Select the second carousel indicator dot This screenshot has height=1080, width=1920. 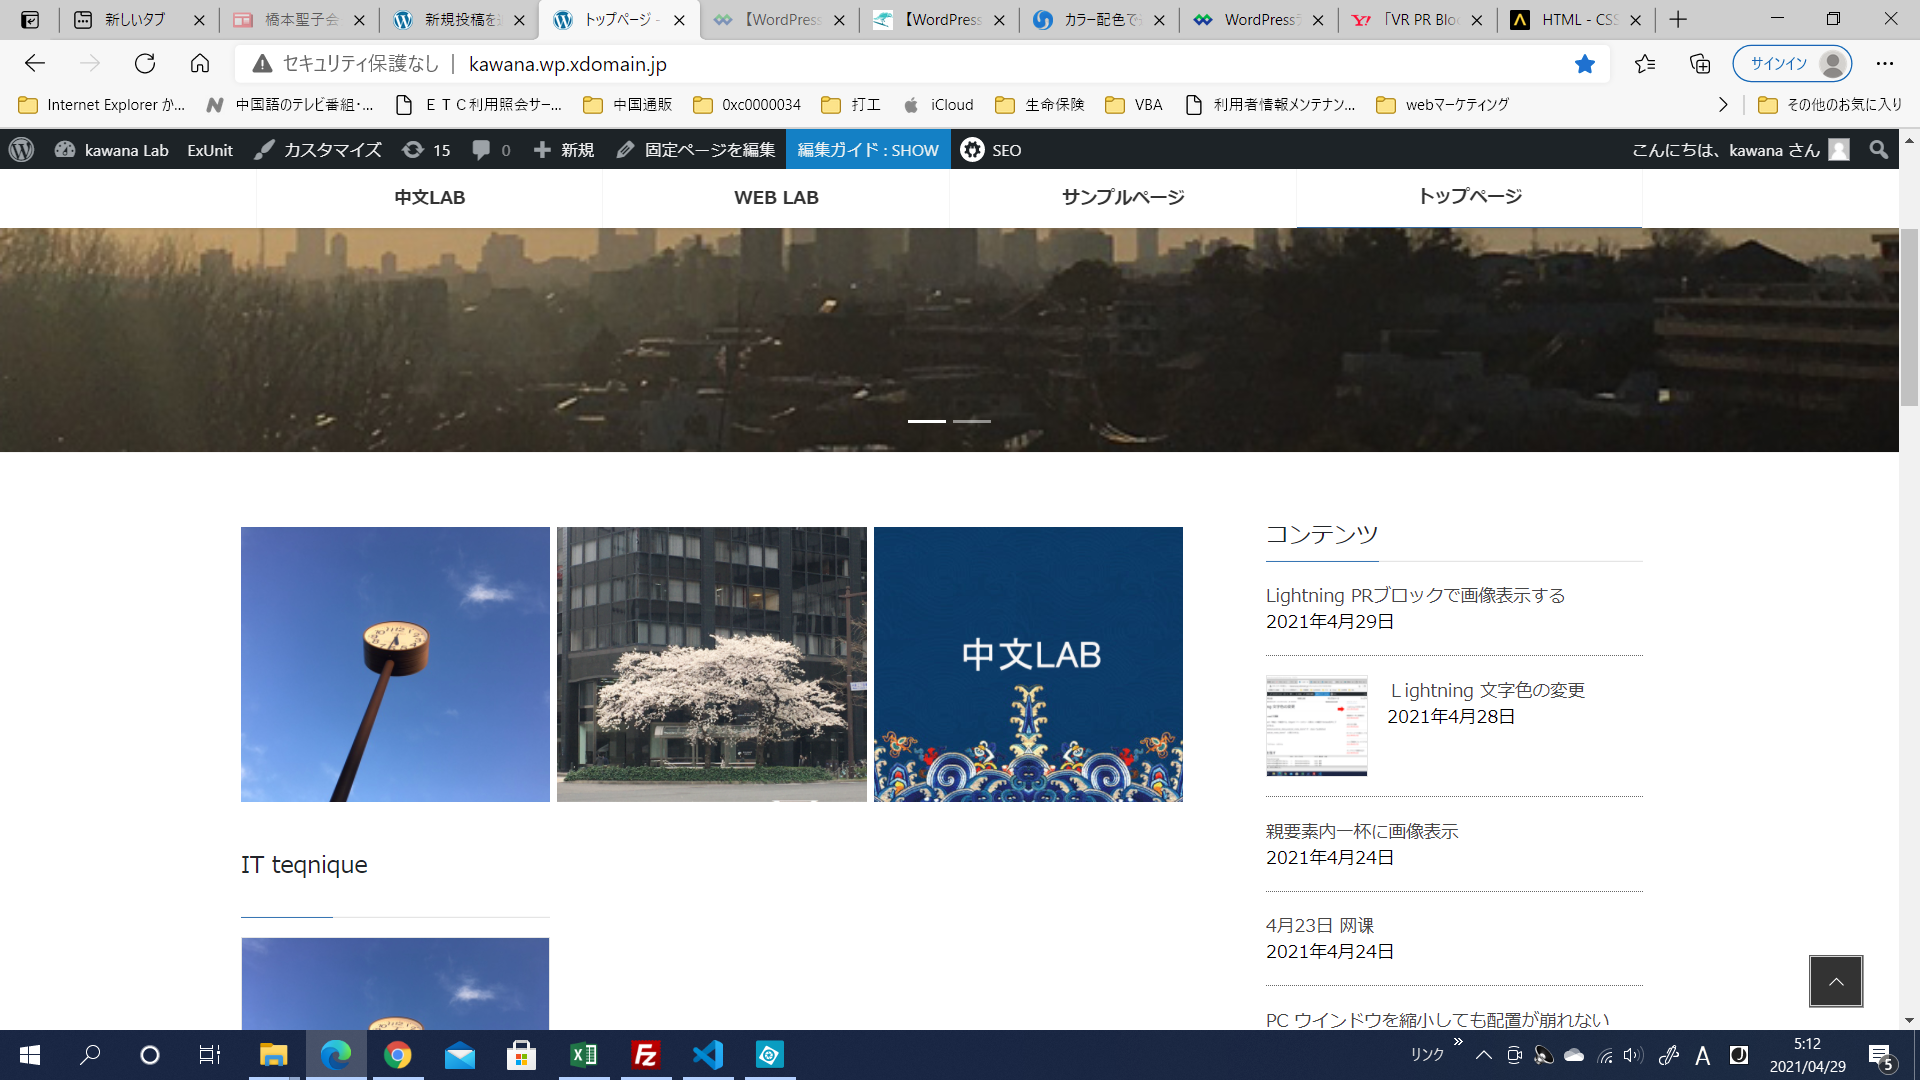pos(971,422)
